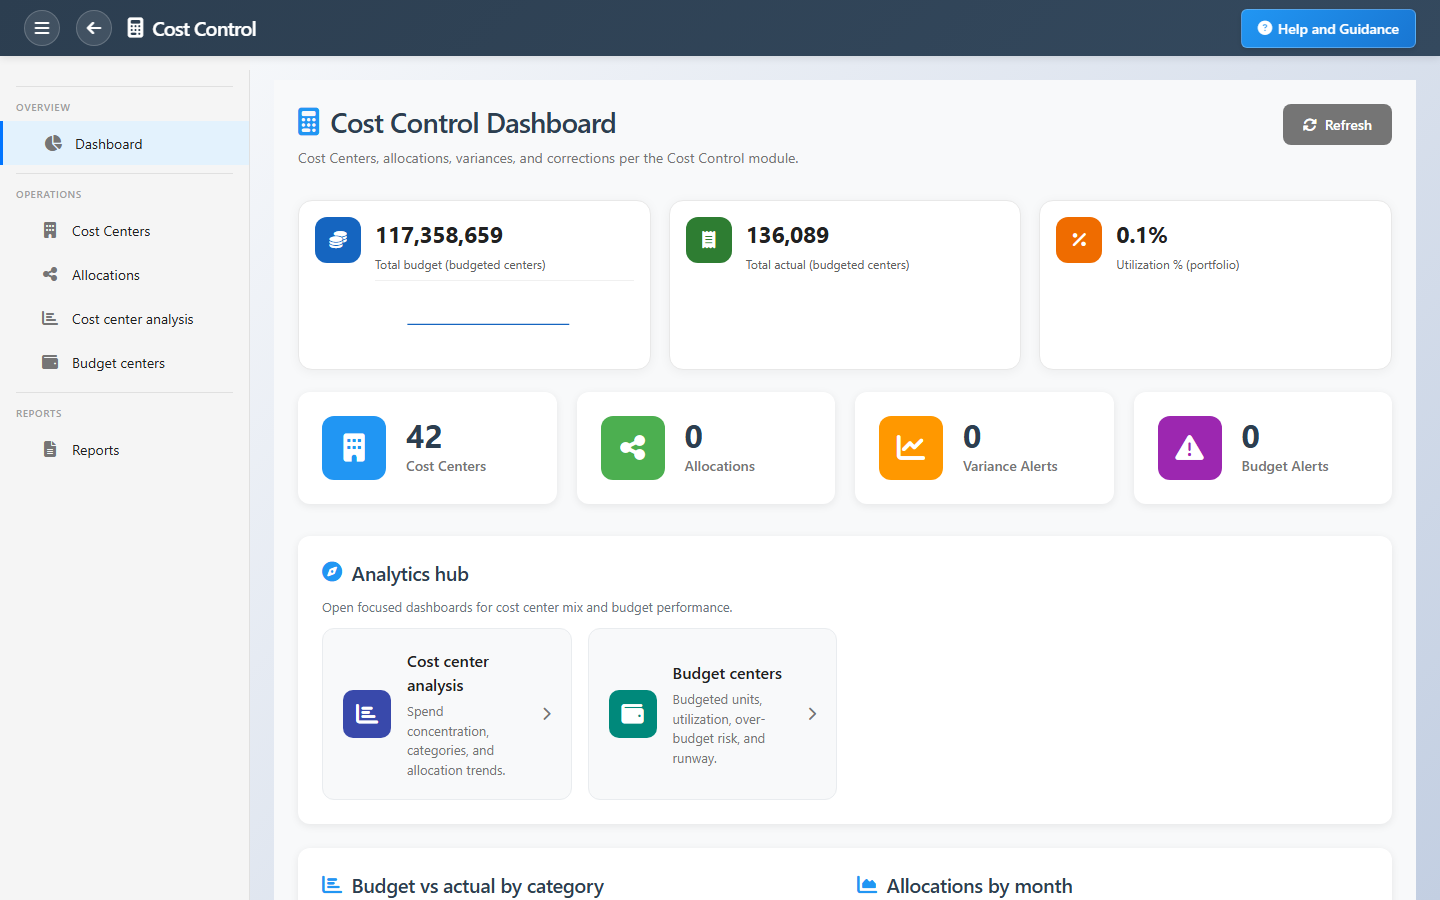Open Dashboard in the sidebar
The height and width of the screenshot is (900, 1440).
click(x=126, y=144)
